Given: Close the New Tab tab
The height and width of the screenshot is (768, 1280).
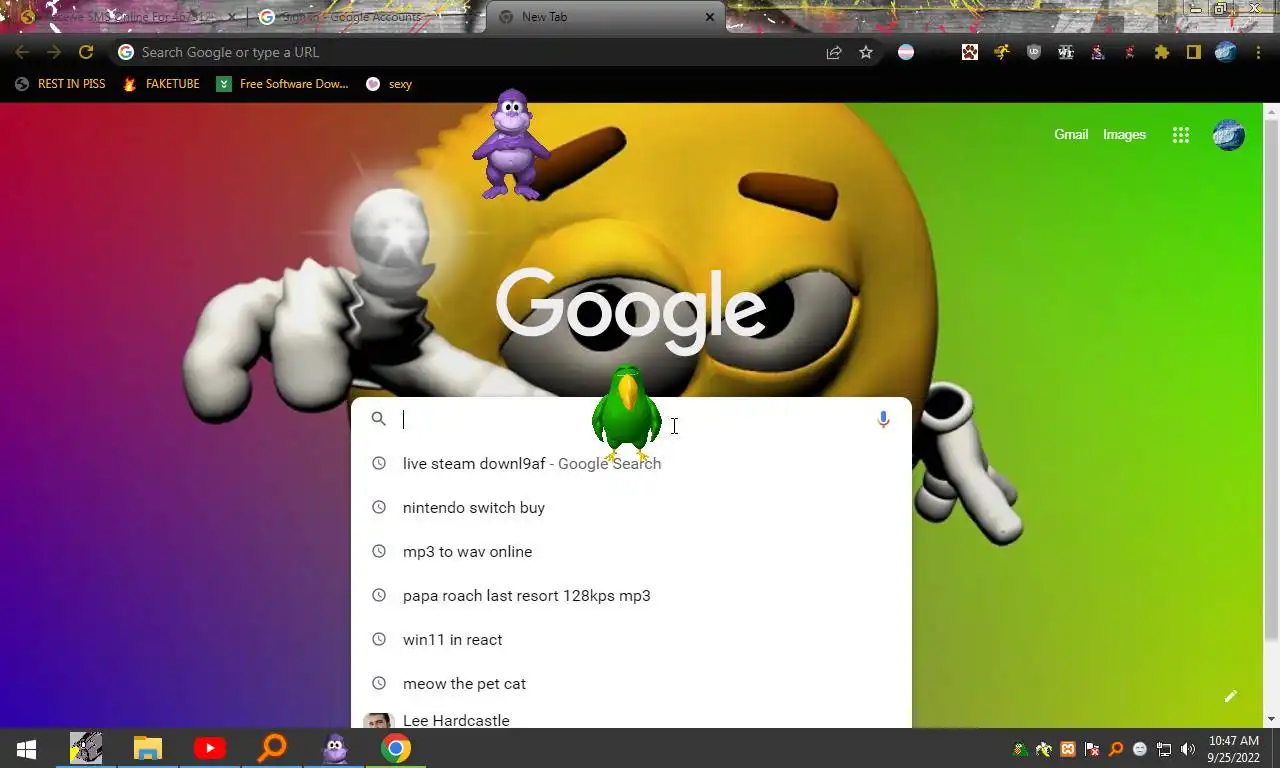Looking at the screenshot, I should 710,17.
